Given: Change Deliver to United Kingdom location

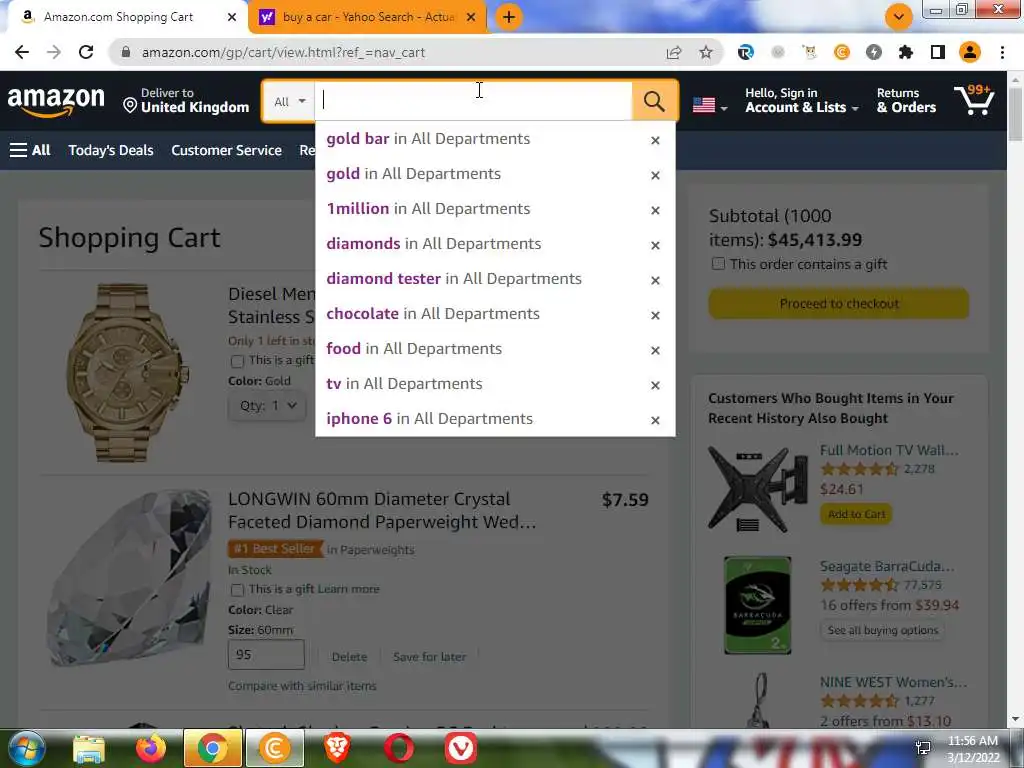Looking at the screenshot, I should (186, 101).
